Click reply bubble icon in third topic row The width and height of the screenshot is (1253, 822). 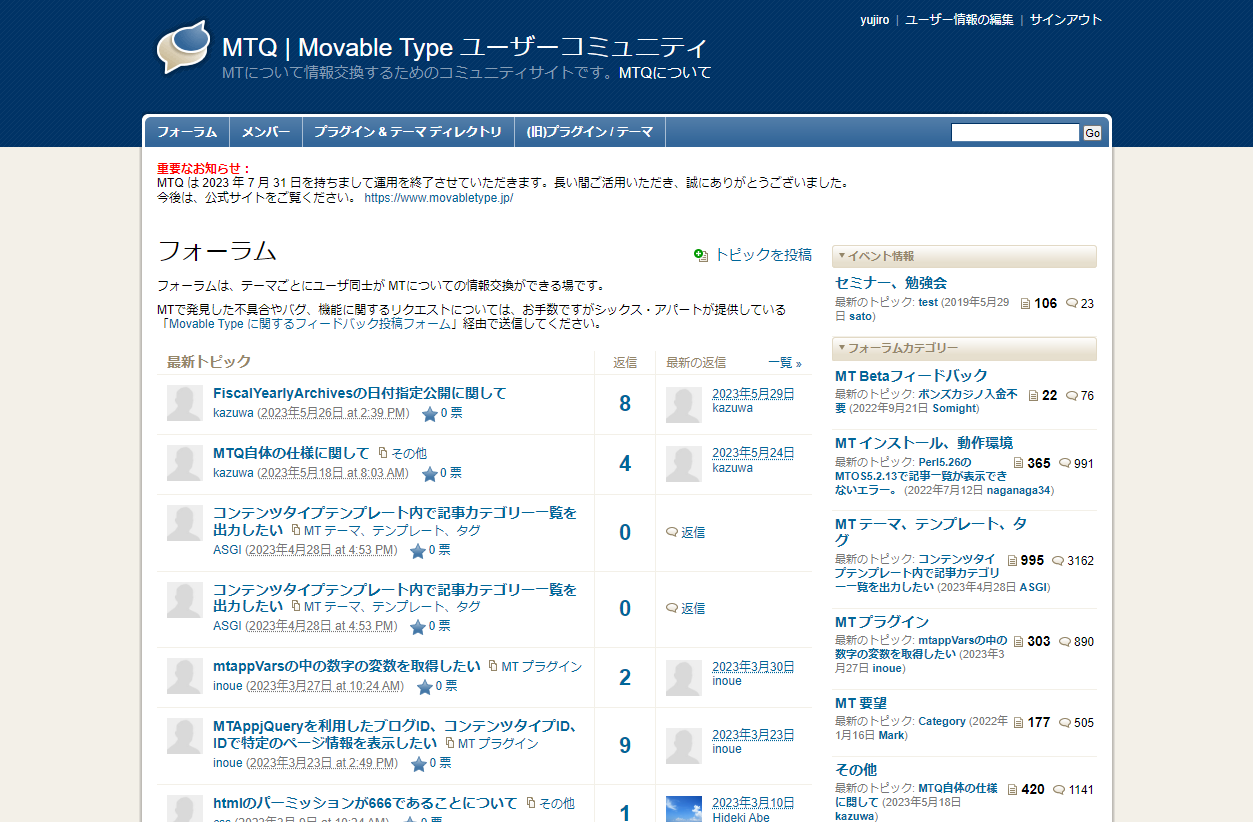672,533
